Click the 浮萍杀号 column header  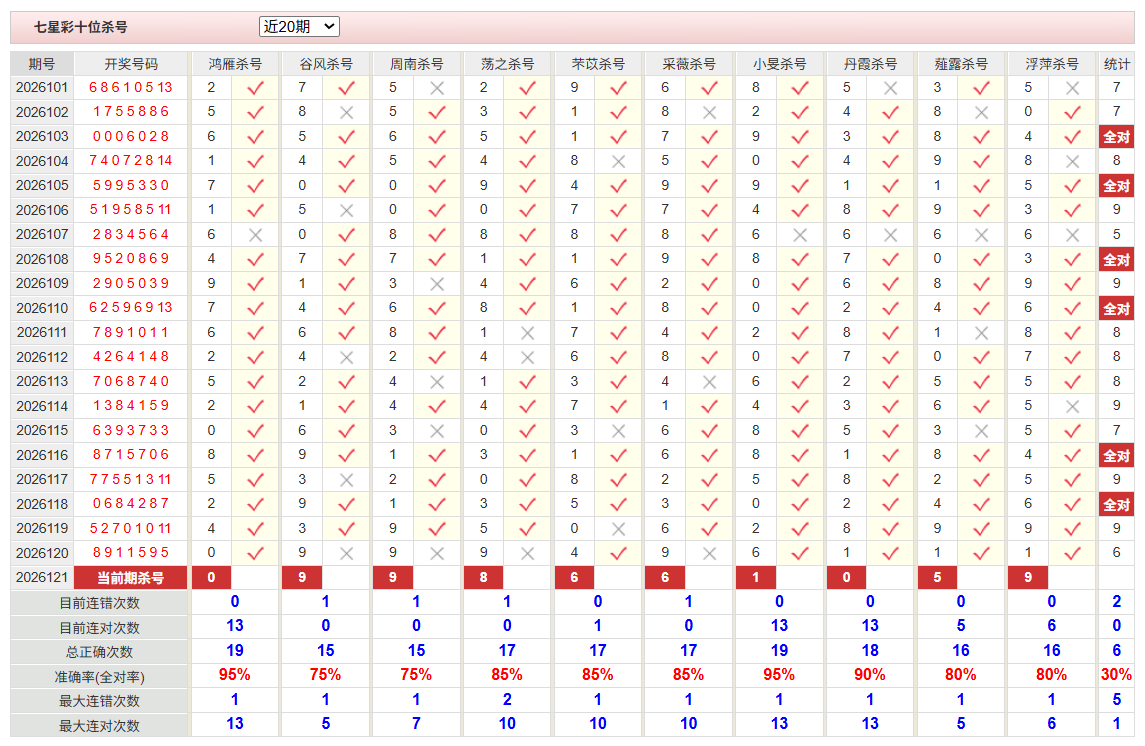pos(1052,64)
